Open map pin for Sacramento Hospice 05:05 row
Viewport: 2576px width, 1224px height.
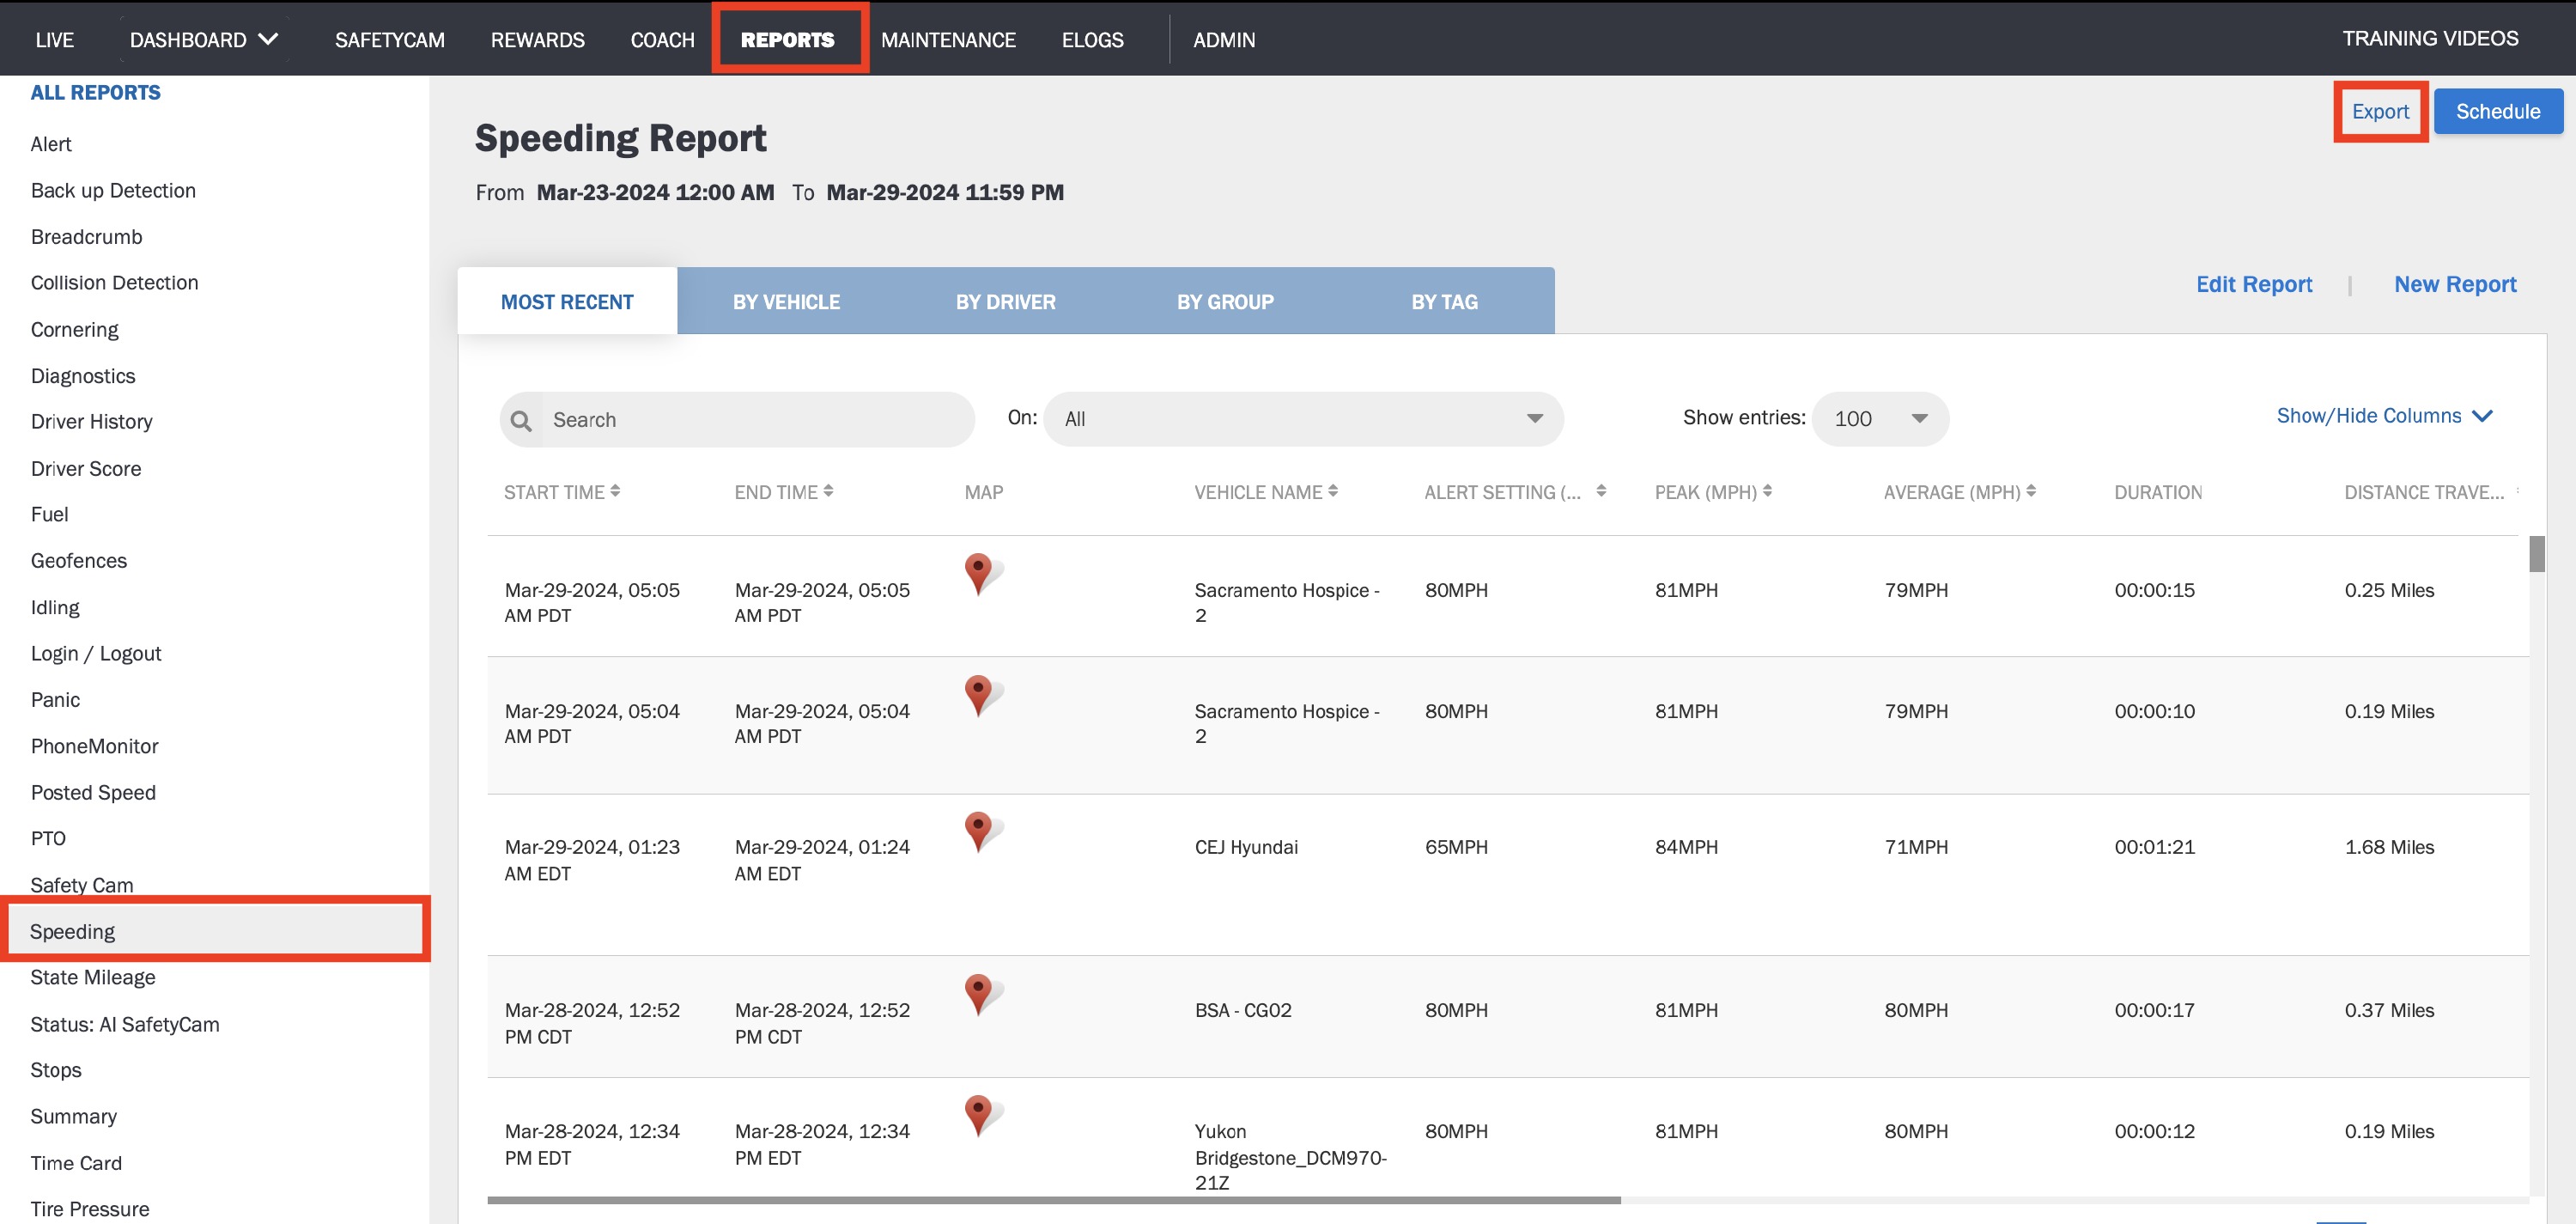point(981,574)
